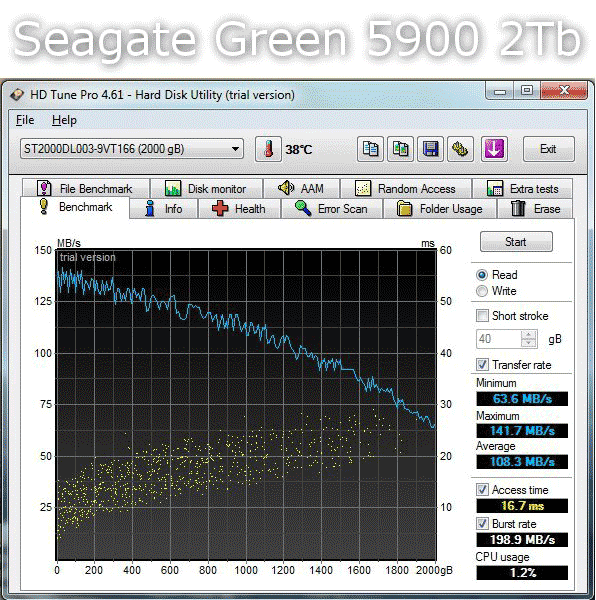Viewport: 596px width, 600px height.
Task: Switch to File Benchmark tab
Action: 86,188
